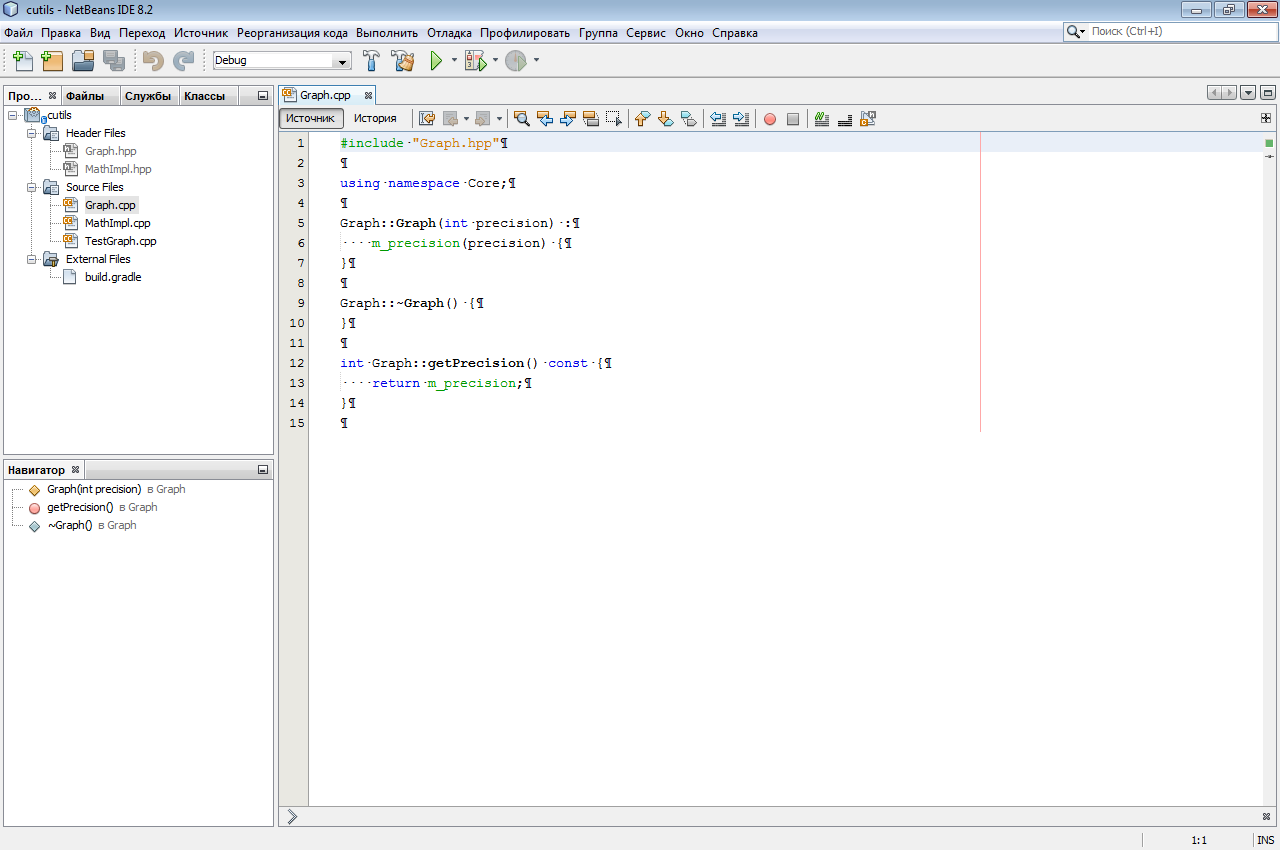Toggle rectangular selection mode in editor toolbar
The width and height of the screenshot is (1280, 850).
(x=614, y=119)
